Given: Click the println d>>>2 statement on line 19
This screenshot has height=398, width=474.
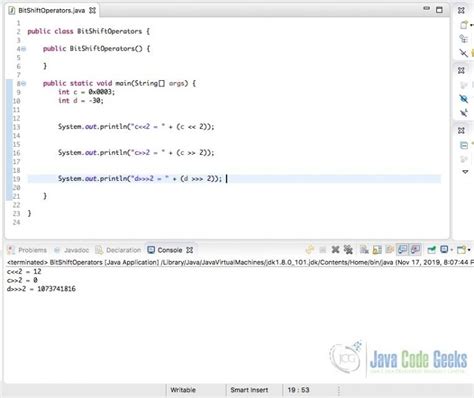Looking at the screenshot, I should pos(140,179).
